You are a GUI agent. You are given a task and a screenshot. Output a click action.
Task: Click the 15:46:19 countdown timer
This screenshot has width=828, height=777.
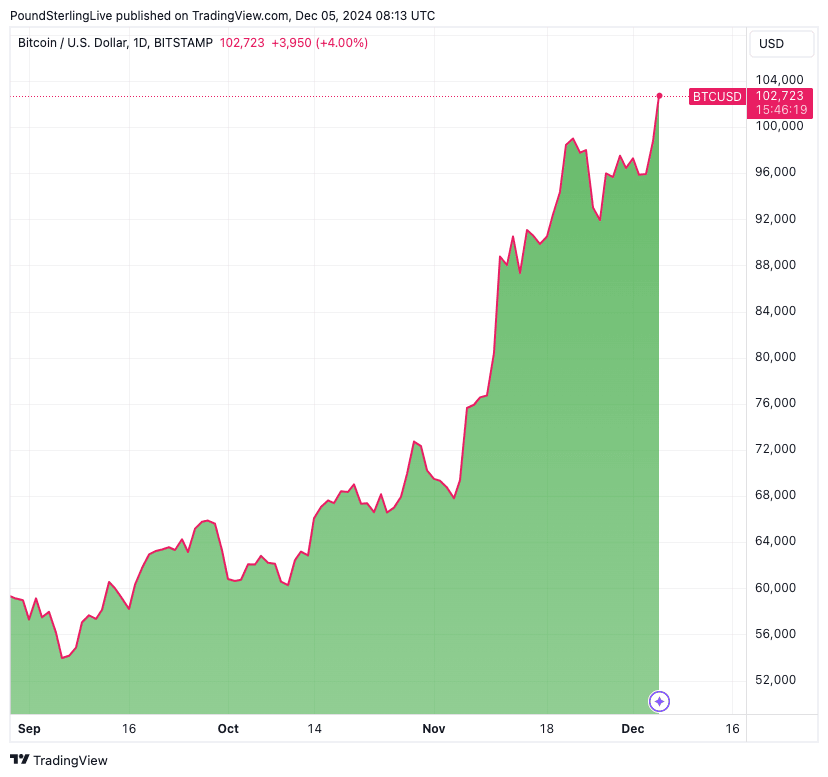coord(781,110)
